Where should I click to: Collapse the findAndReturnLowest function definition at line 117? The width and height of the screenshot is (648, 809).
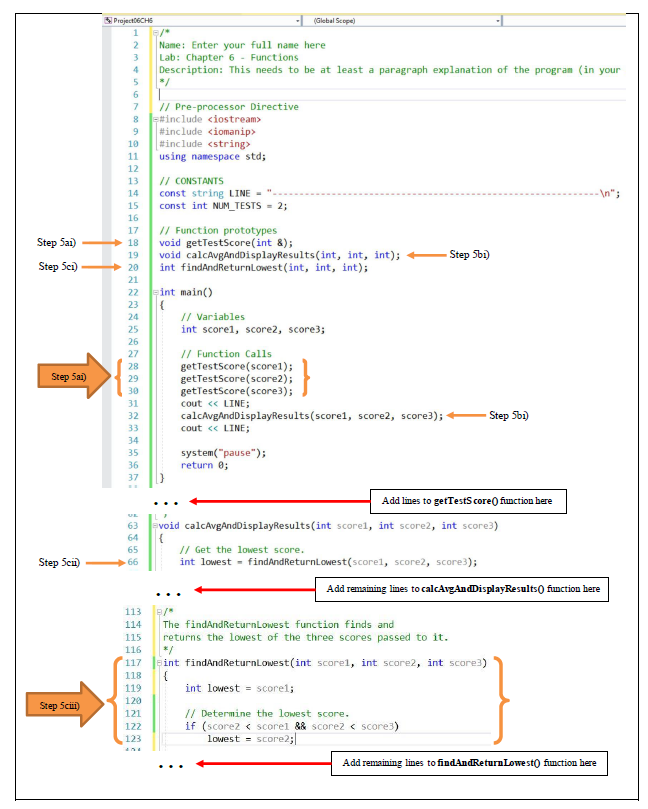[x=159, y=663]
